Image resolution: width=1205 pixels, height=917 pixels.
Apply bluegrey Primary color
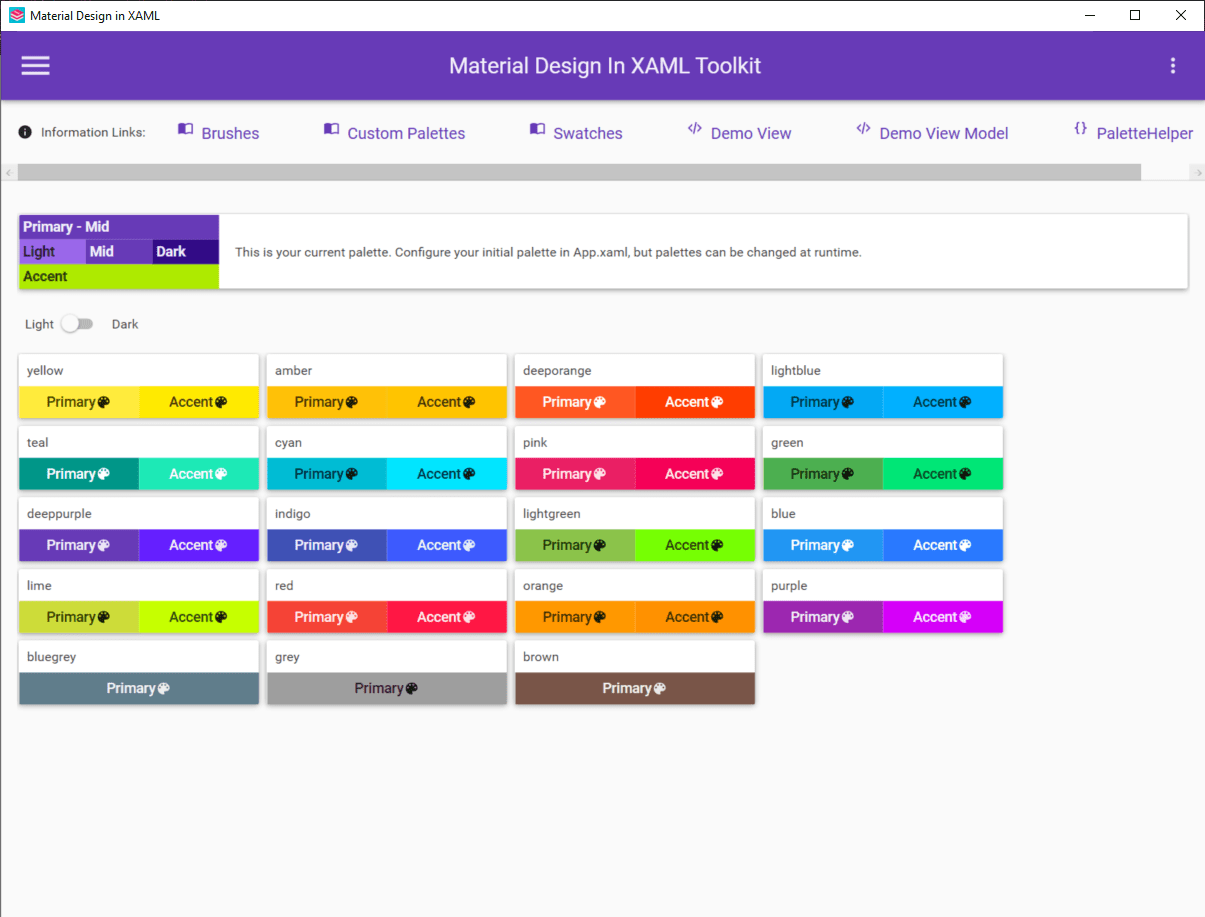click(x=139, y=688)
